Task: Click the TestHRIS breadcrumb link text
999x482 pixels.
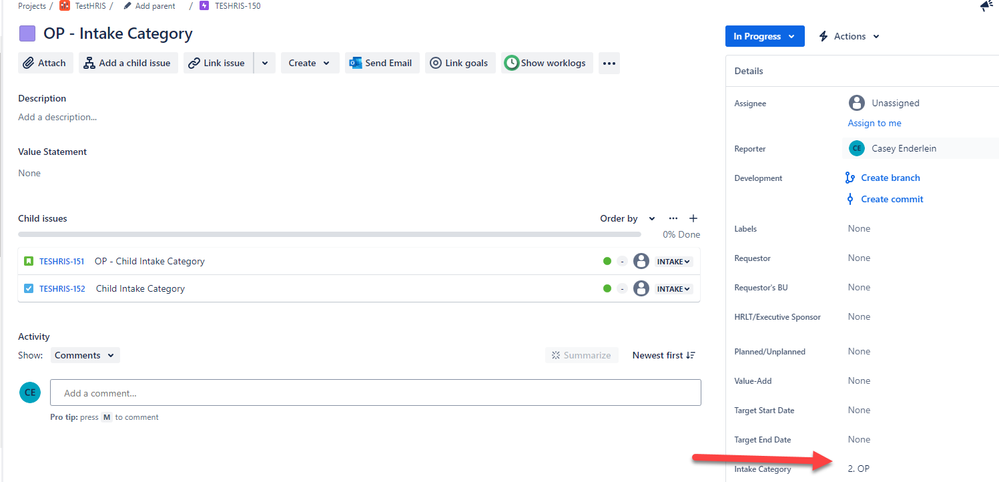Action: pos(90,6)
